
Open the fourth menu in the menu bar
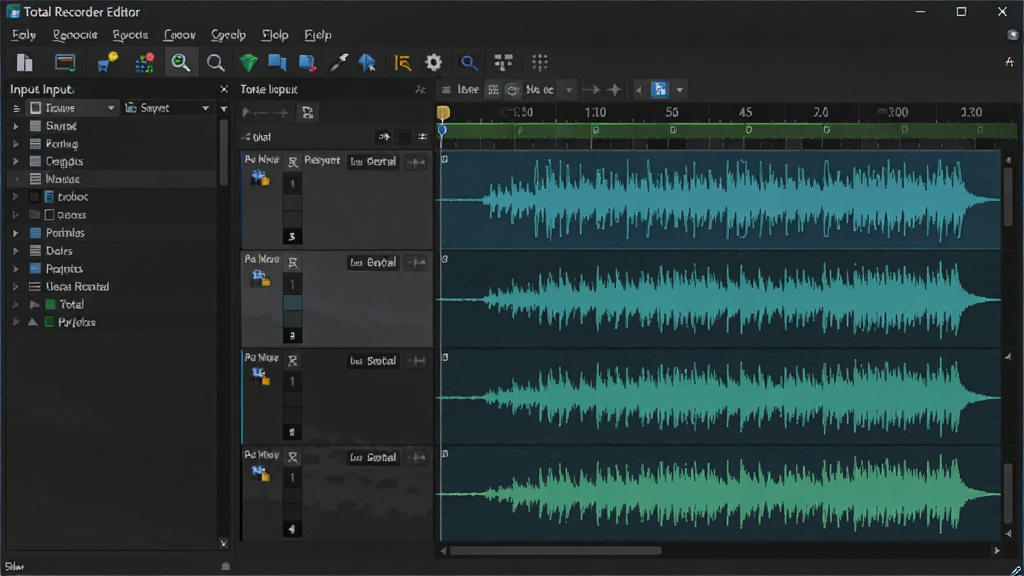pyautogui.click(x=180, y=35)
